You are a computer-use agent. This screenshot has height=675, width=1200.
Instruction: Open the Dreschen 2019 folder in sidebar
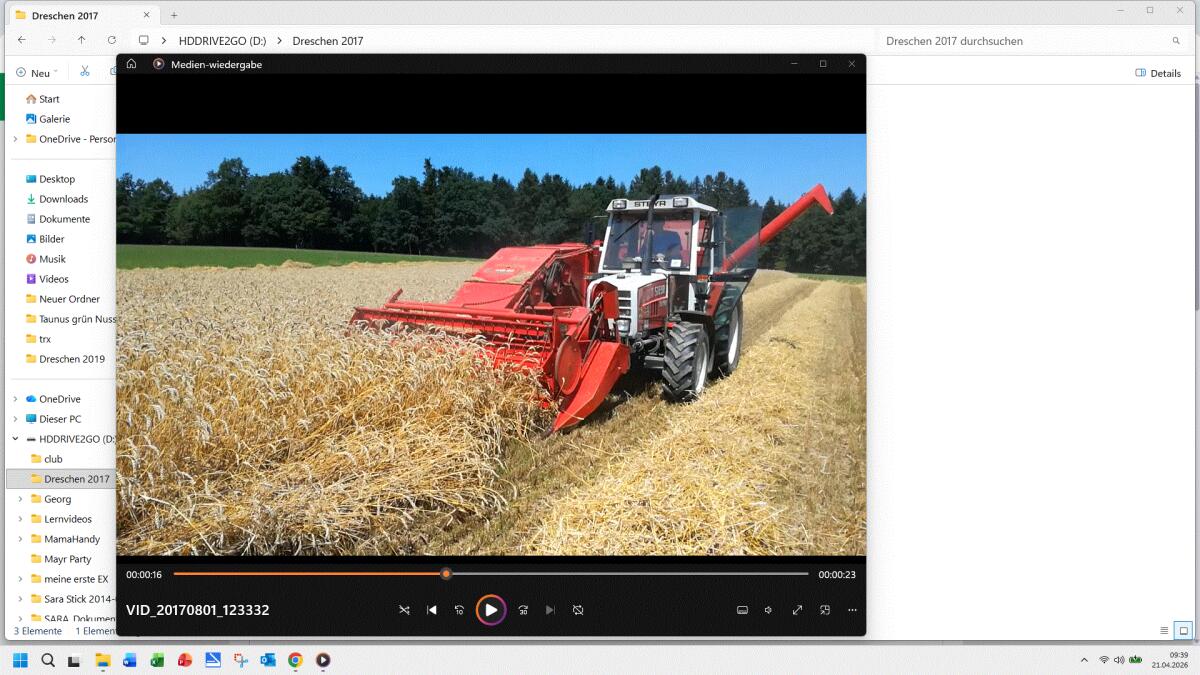tap(71, 359)
